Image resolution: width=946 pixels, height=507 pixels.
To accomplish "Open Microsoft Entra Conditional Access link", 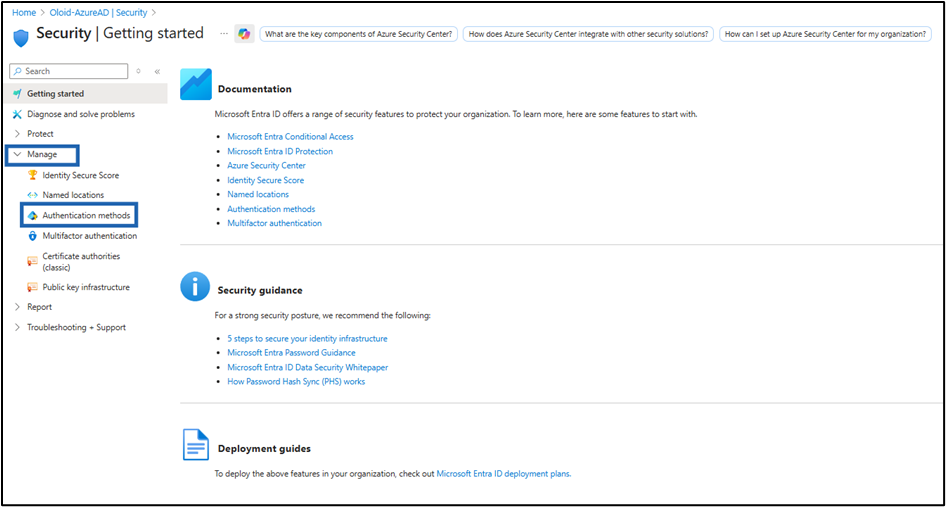I will (290, 137).
